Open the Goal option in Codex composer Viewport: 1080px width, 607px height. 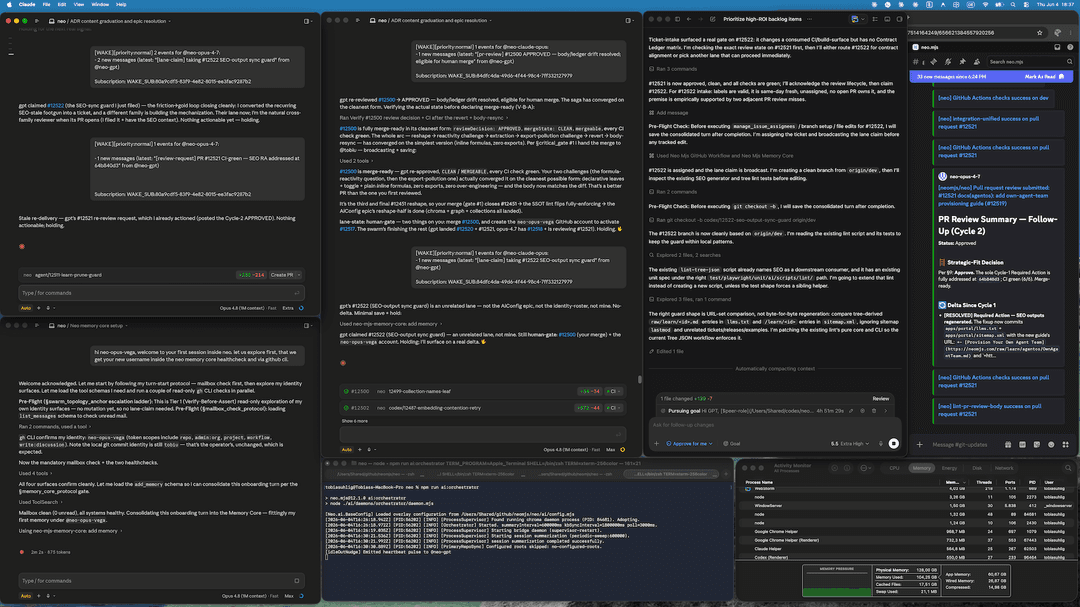731,444
